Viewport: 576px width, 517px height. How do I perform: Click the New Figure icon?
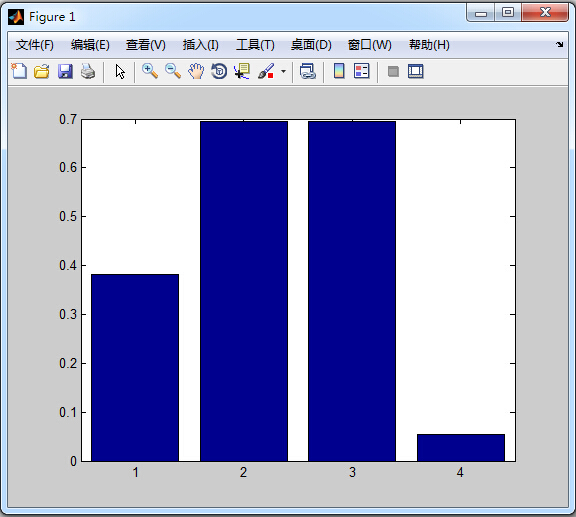coord(19,71)
